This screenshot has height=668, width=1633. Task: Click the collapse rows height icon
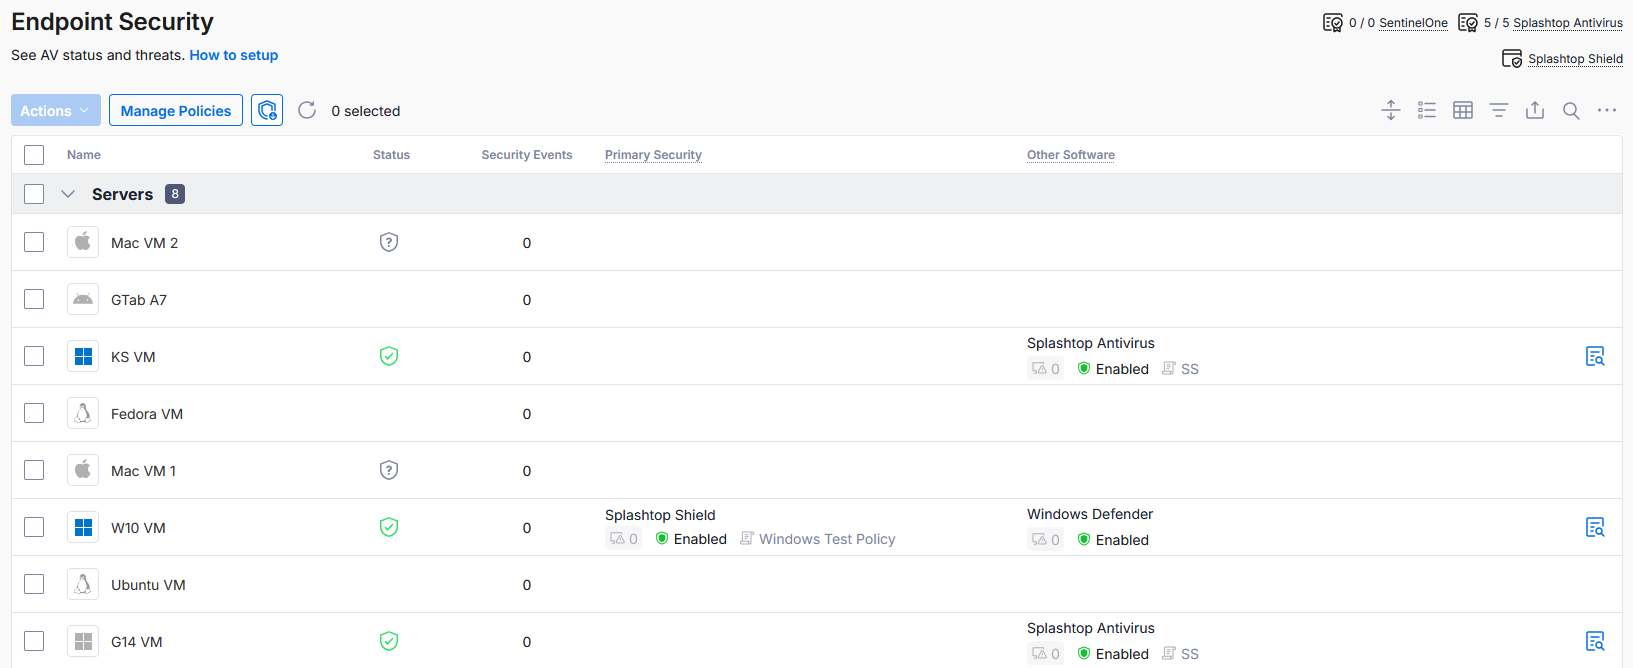coord(1391,110)
